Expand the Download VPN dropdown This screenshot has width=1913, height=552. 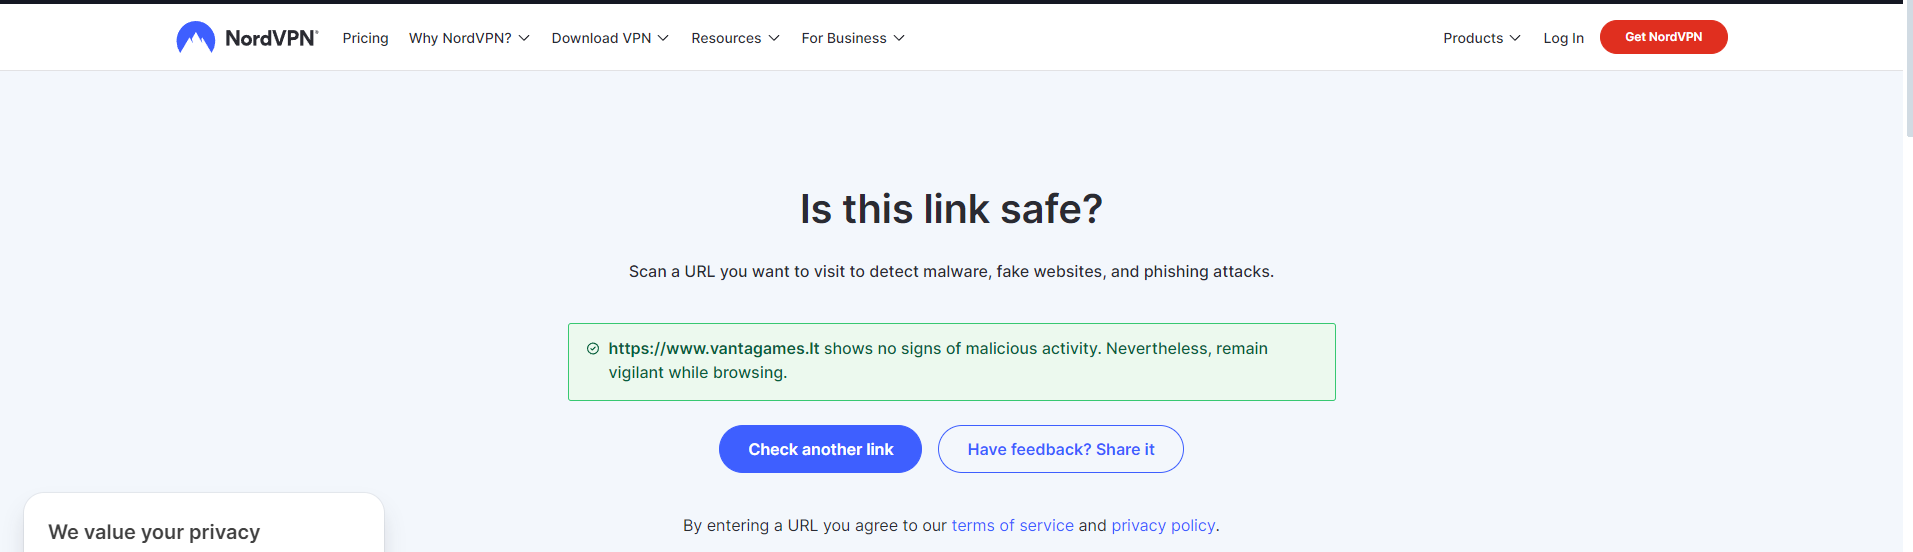click(610, 38)
